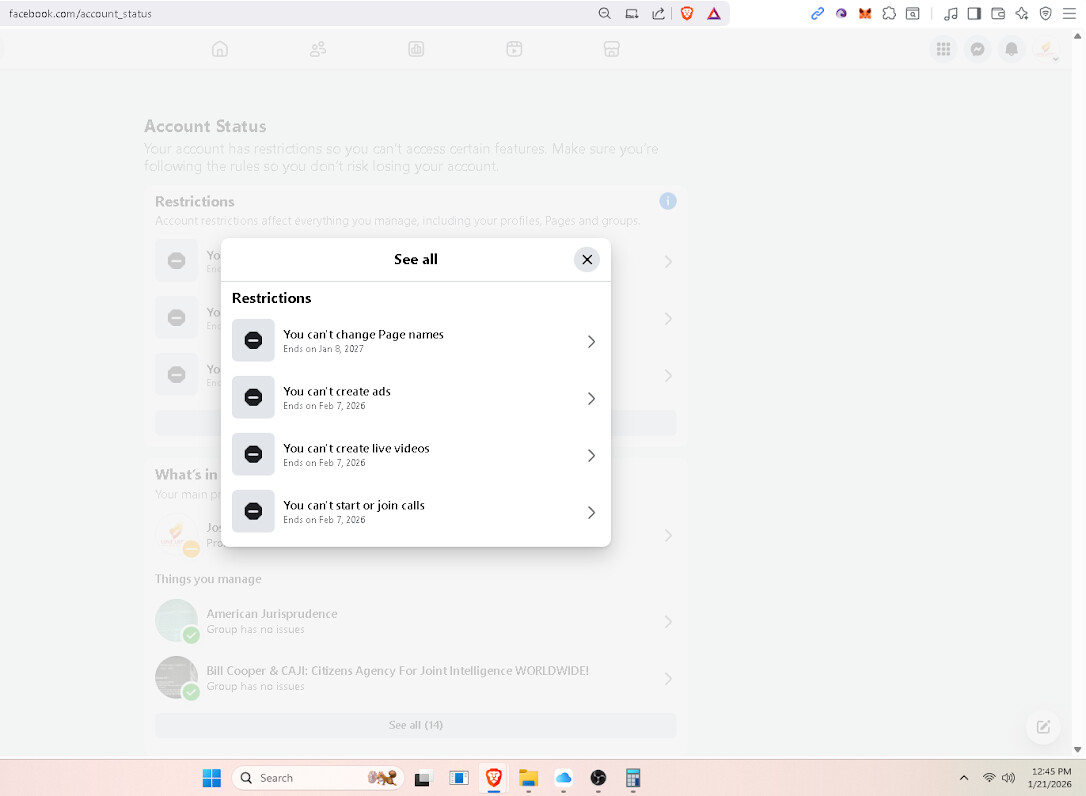Image resolution: width=1086 pixels, height=796 pixels.
Task: Expand the "You can't create ads" restriction
Action: tap(415, 398)
